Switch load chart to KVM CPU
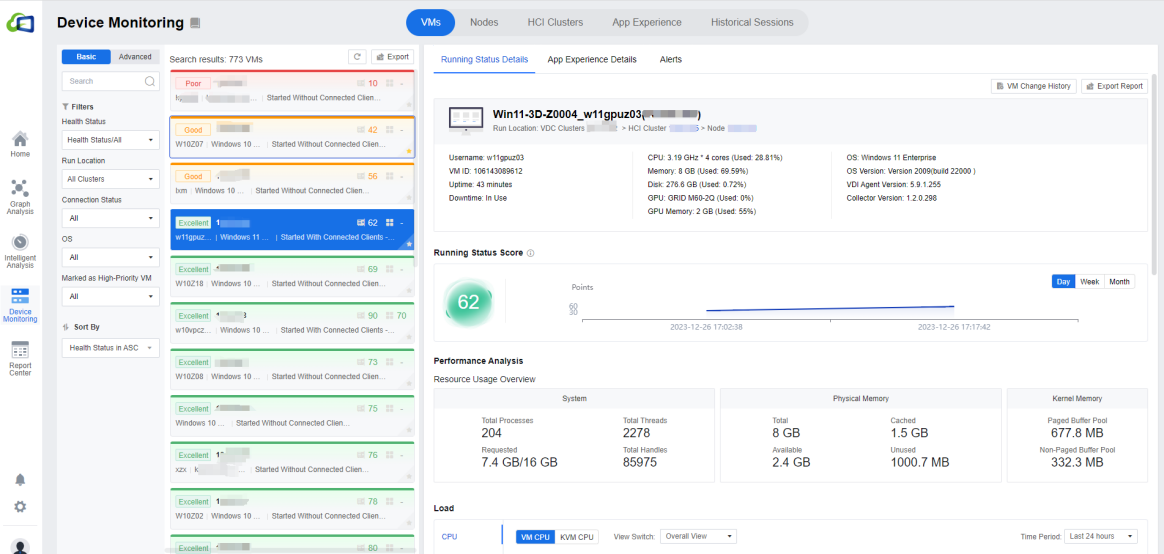The width and height of the screenshot is (1164, 554). tap(576, 537)
